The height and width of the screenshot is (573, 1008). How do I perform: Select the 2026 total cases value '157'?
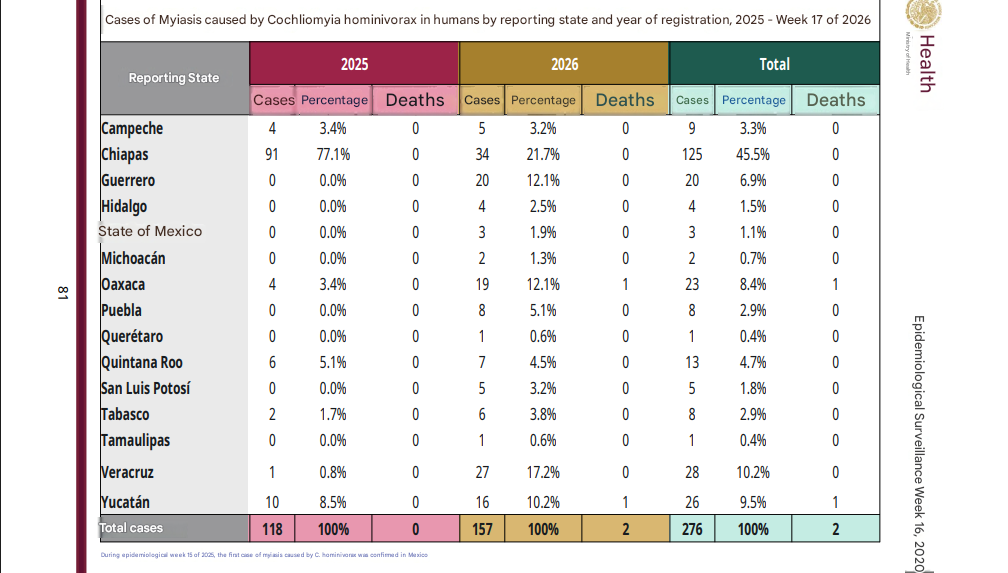(x=482, y=529)
